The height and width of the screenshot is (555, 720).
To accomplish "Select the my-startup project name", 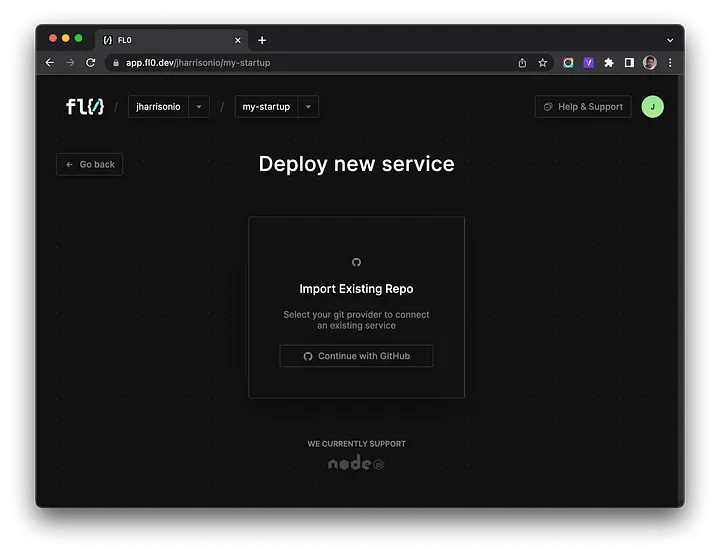I will [266, 107].
